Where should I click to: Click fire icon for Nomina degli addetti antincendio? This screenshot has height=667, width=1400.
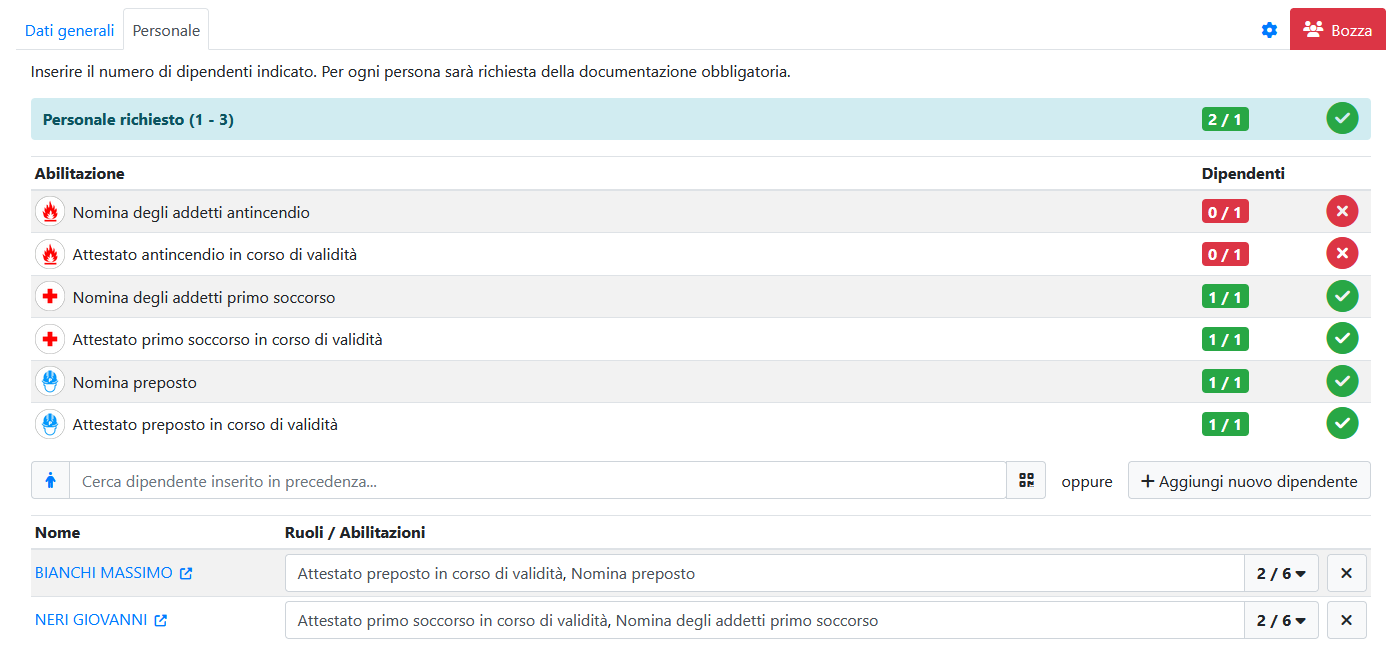tap(50, 212)
